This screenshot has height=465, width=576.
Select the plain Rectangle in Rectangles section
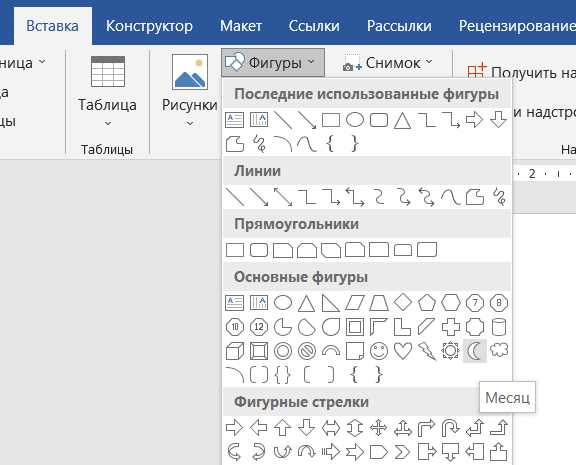[235, 250]
